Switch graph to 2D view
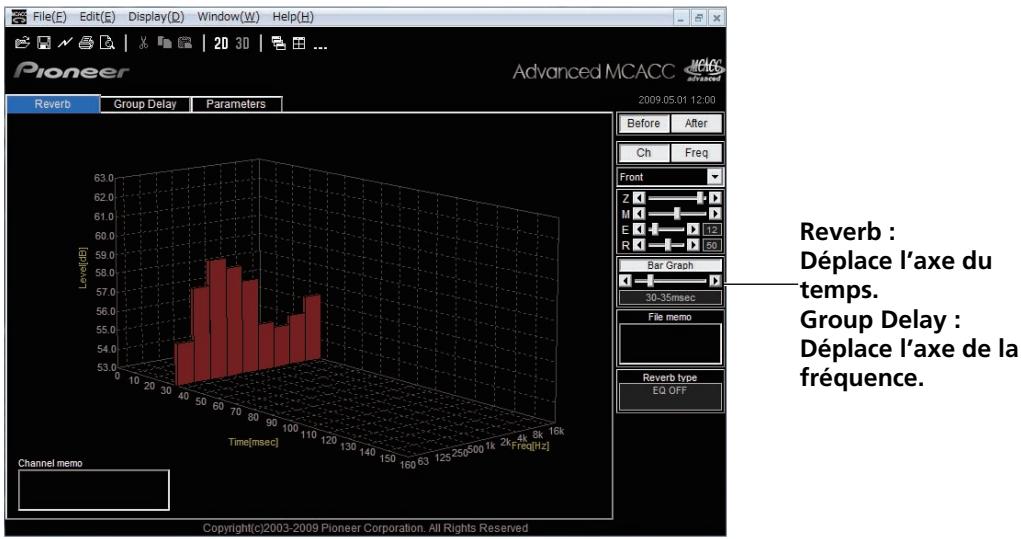 pos(221,44)
